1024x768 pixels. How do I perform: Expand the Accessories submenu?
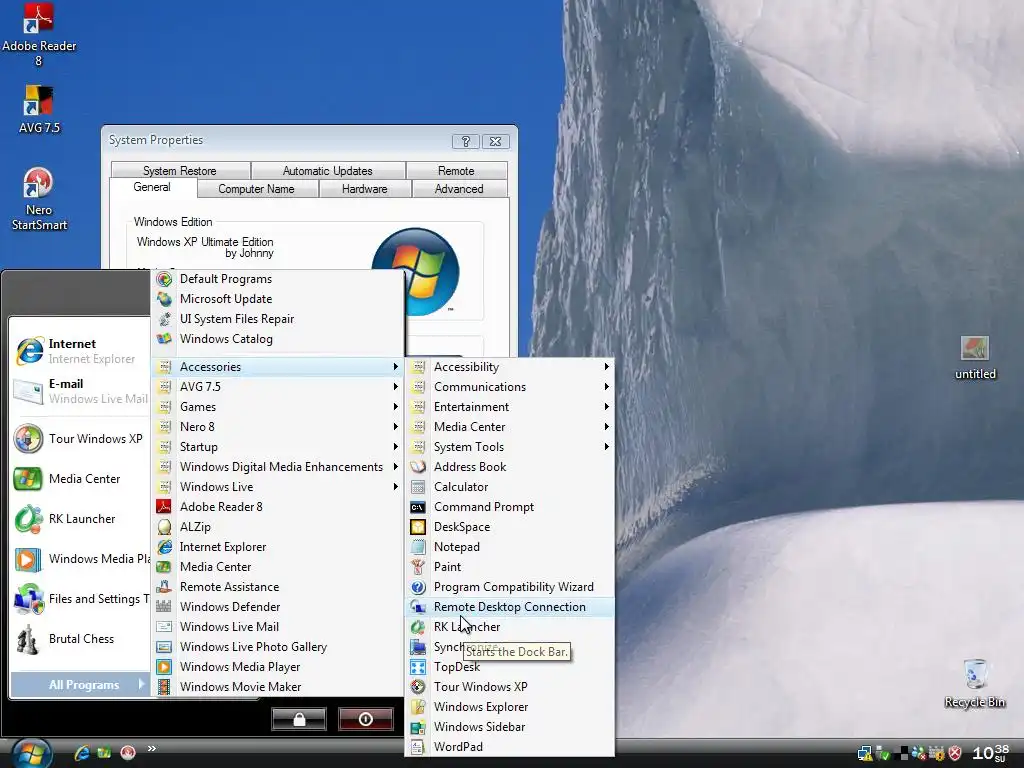(x=278, y=367)
